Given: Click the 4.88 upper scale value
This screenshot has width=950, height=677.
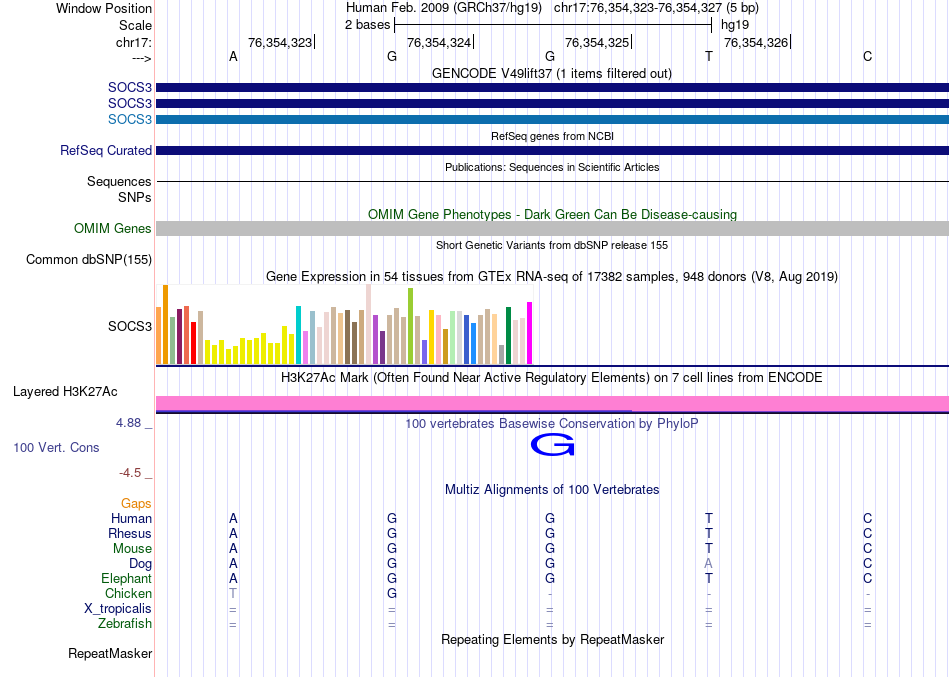Looking at the screenshot, I should coord(128,423).
